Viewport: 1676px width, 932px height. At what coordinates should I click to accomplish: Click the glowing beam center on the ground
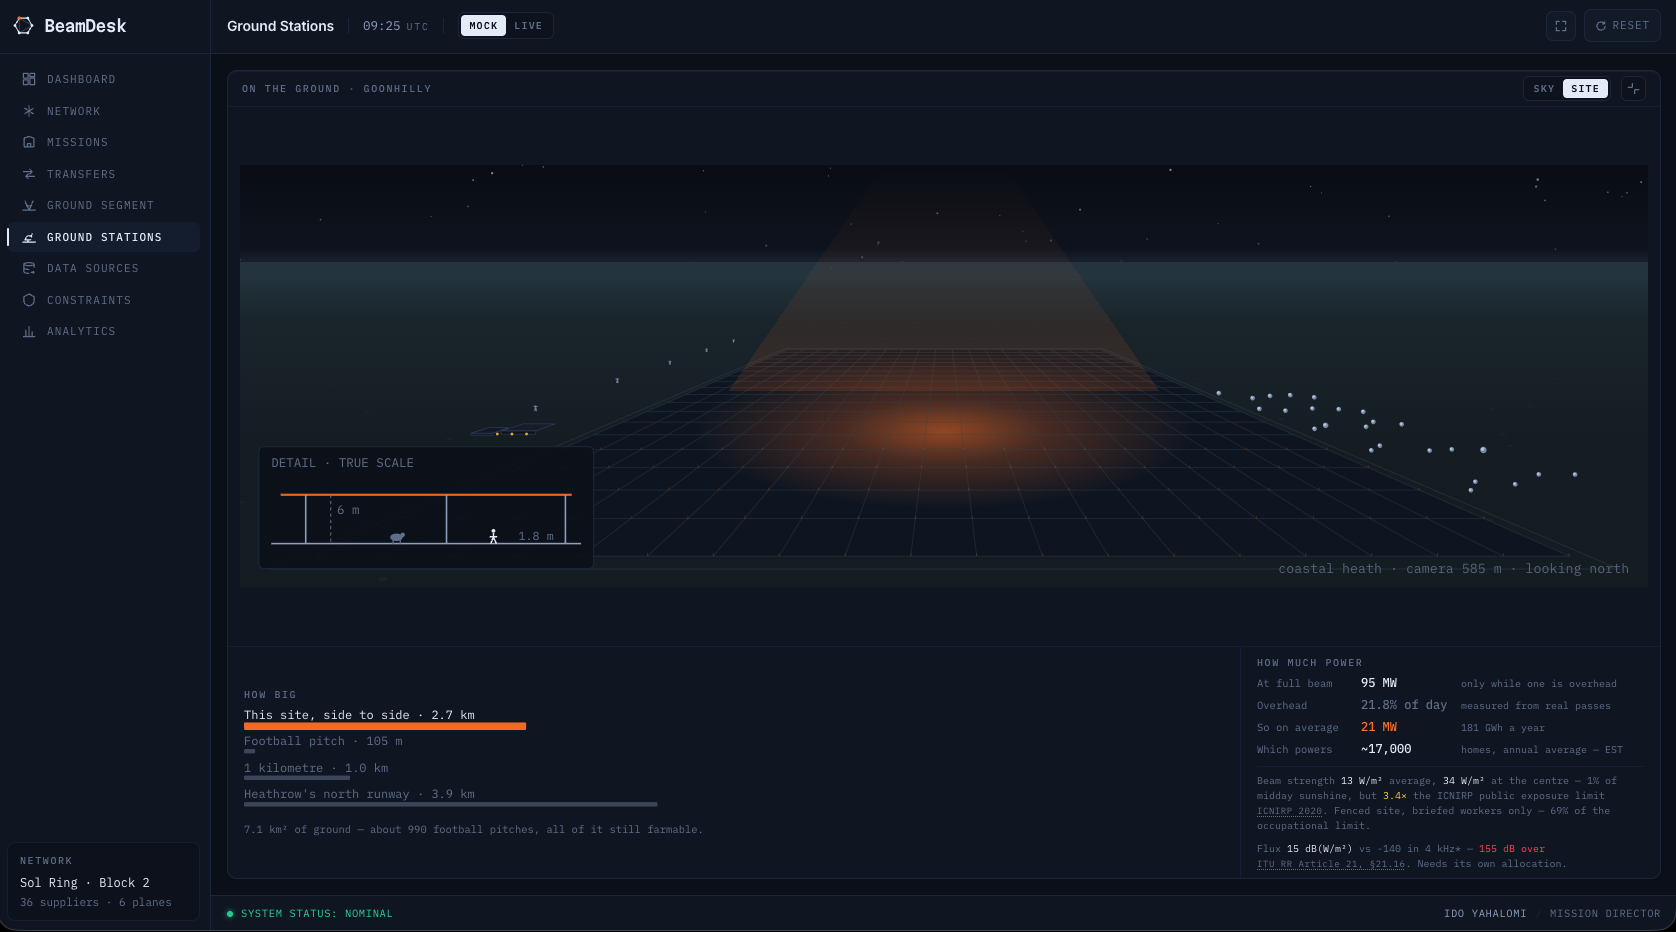[x=944, y=430]
